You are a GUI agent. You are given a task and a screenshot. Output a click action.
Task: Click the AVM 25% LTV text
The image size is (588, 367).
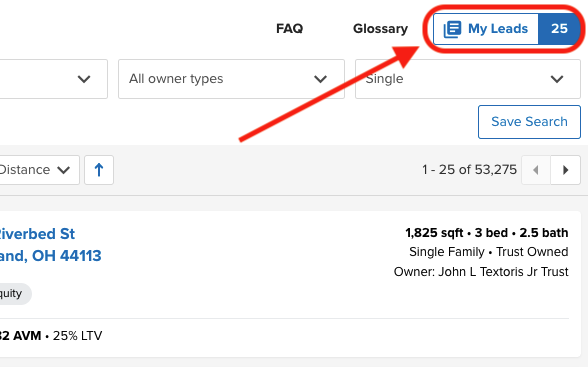(x=51, y=336)
